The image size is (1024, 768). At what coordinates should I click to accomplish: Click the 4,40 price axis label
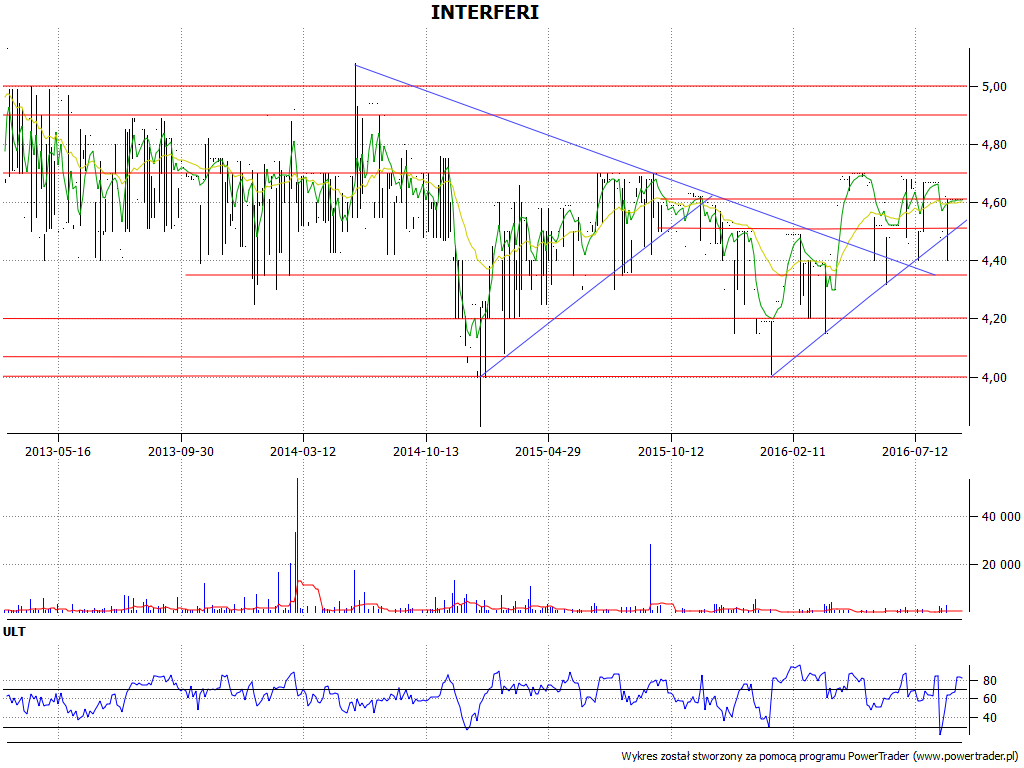point(993,261)
